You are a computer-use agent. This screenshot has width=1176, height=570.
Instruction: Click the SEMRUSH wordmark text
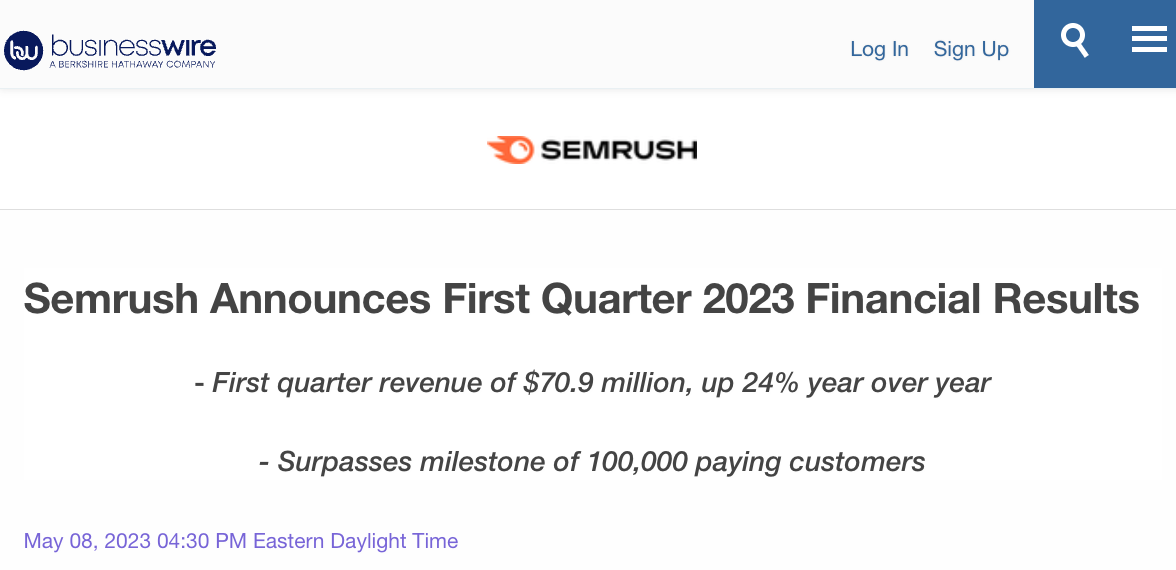pos(618,151)
